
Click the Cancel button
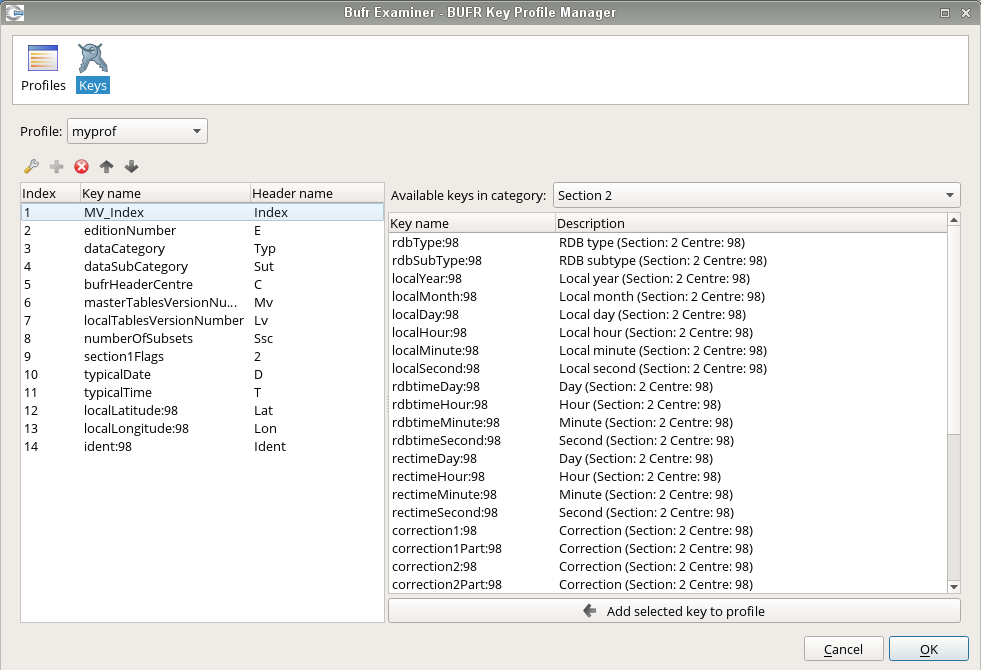pos(843,649)
